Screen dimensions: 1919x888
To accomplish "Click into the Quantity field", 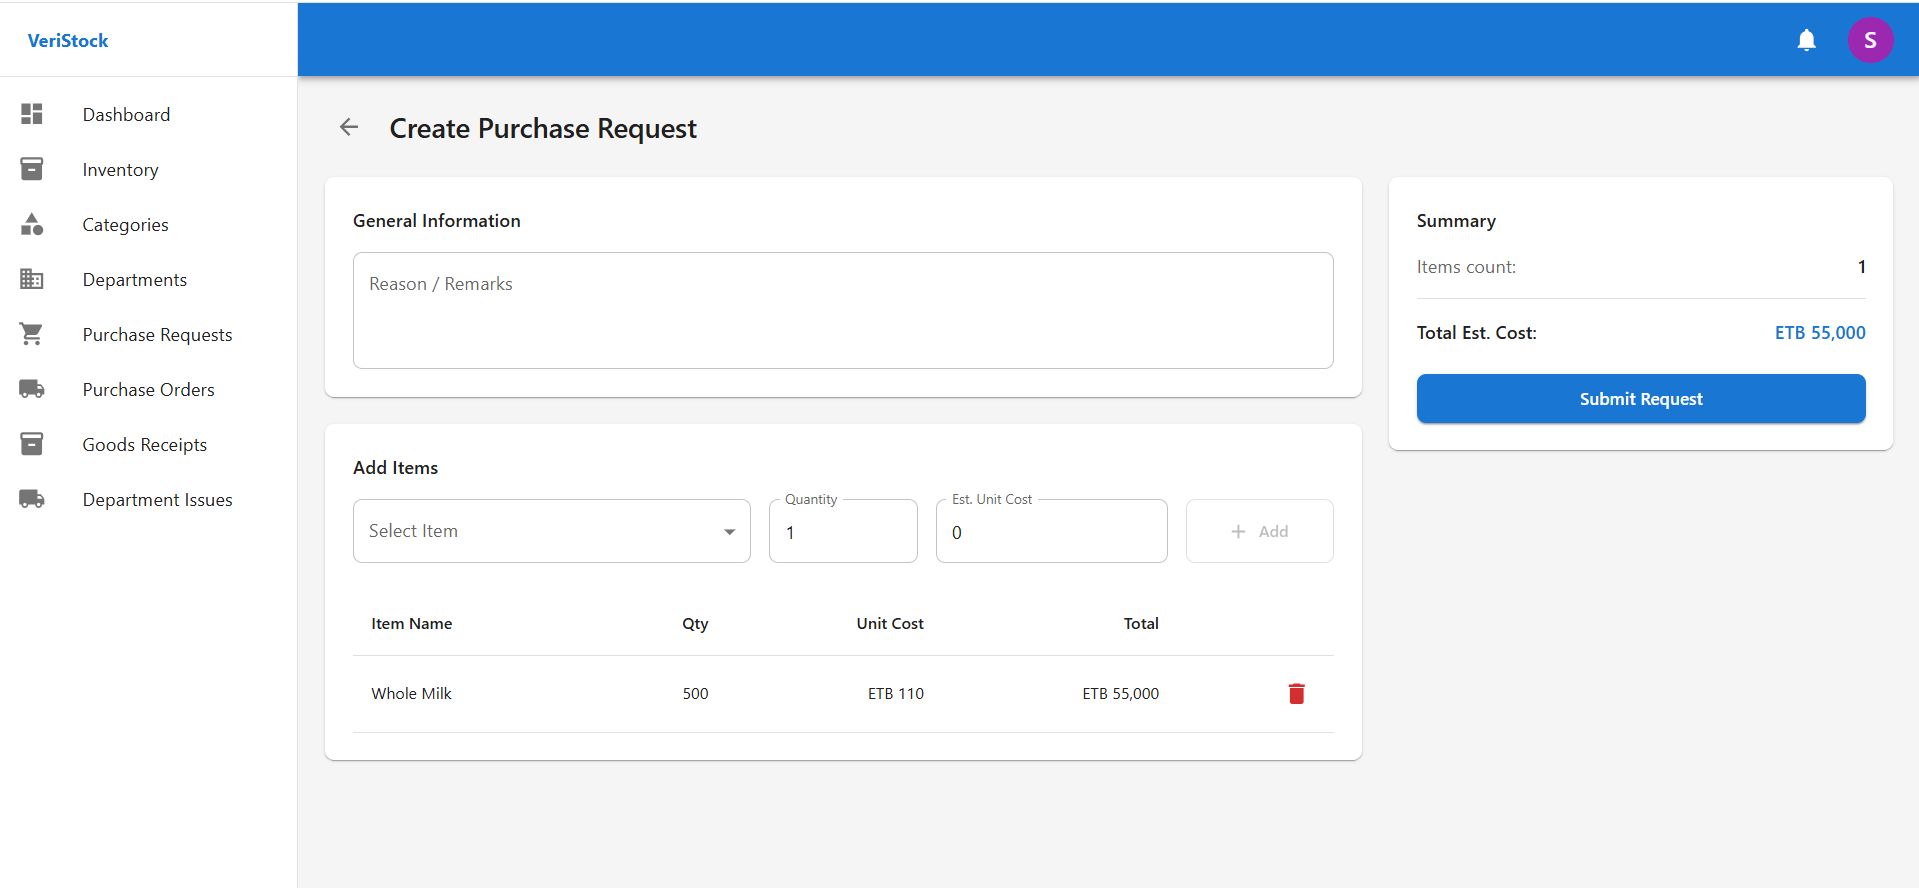I will [x=842, y=533].
